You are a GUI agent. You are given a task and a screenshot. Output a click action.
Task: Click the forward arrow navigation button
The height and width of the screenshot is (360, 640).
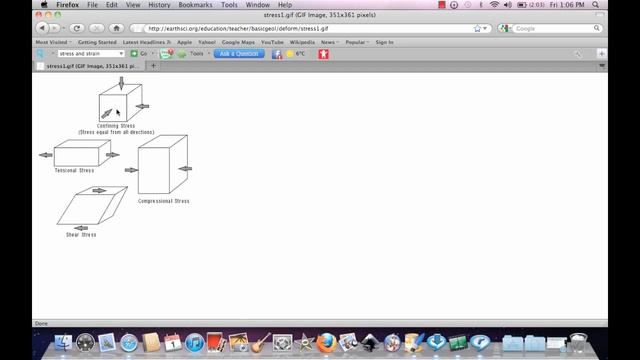pos(55,28)
